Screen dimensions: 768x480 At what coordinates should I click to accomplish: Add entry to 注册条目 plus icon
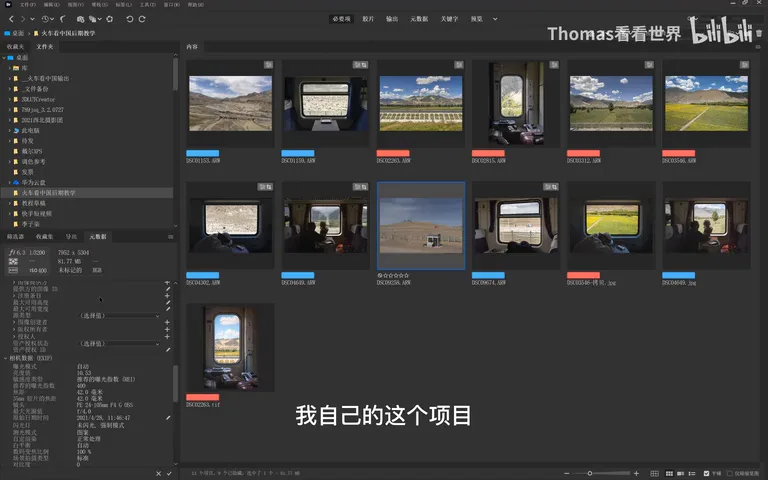[168, 296]
